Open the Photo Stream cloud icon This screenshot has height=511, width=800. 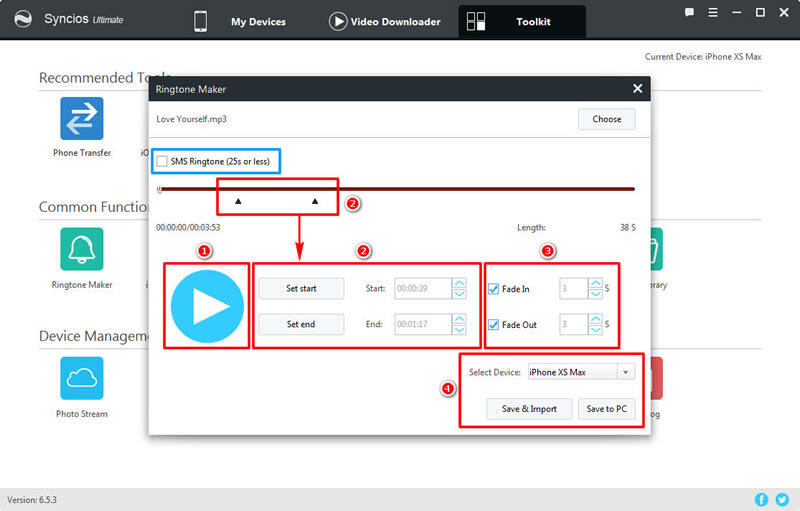[82, 378]
